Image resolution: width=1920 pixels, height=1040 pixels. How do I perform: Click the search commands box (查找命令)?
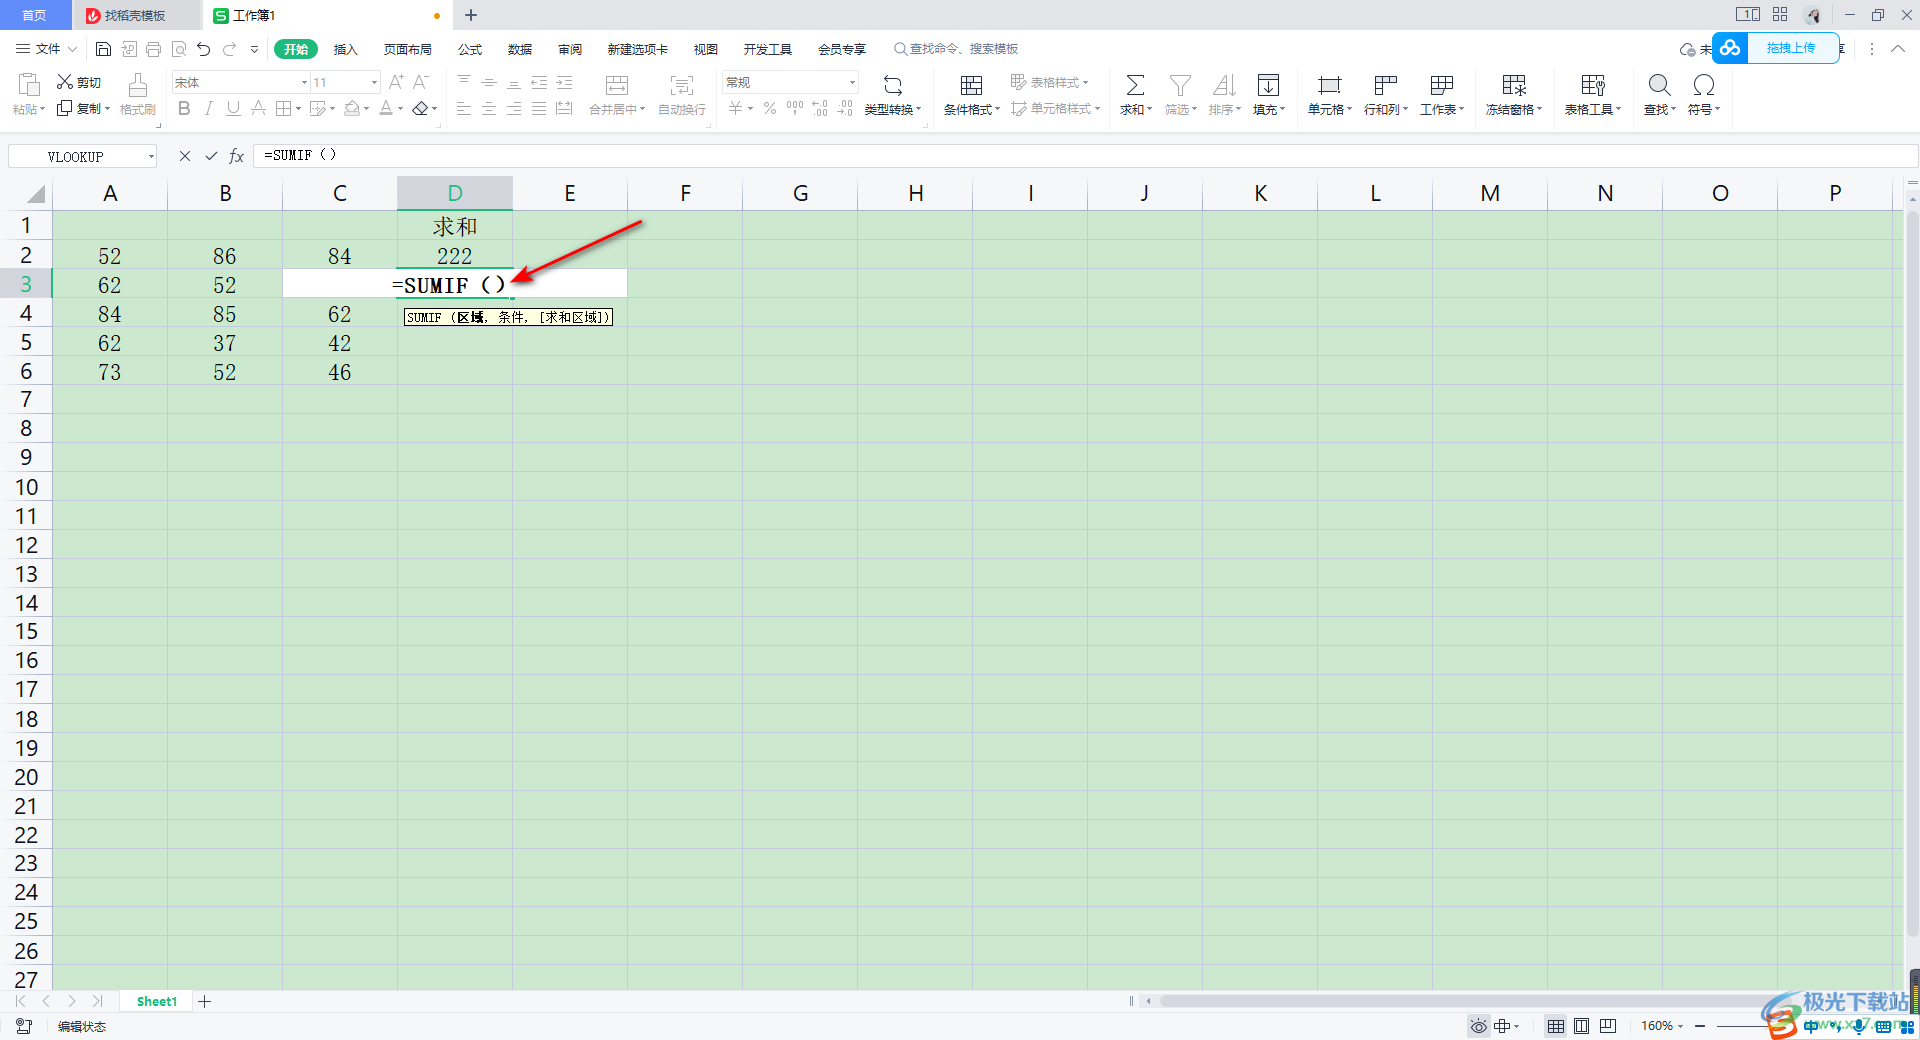pos(956,49)
